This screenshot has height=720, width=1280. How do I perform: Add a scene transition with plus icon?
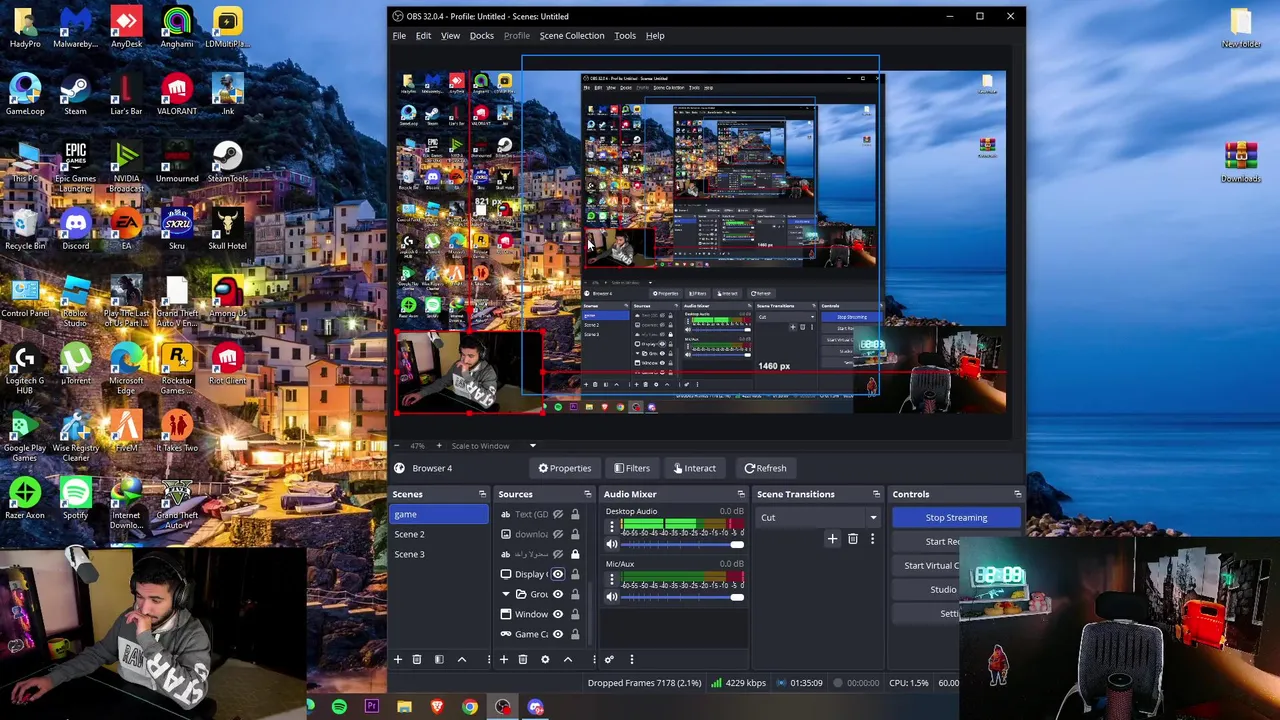832,539
